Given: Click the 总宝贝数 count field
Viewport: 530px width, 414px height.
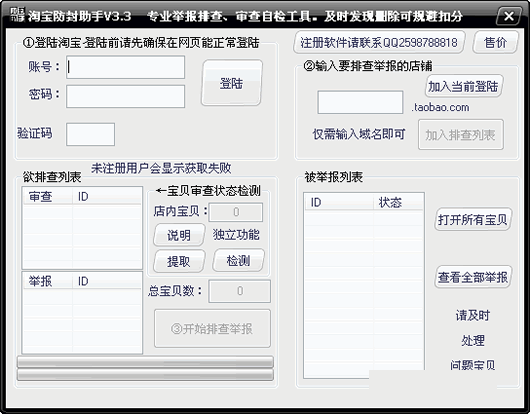Looking at the screenshot, I should [x=240, y=291].
